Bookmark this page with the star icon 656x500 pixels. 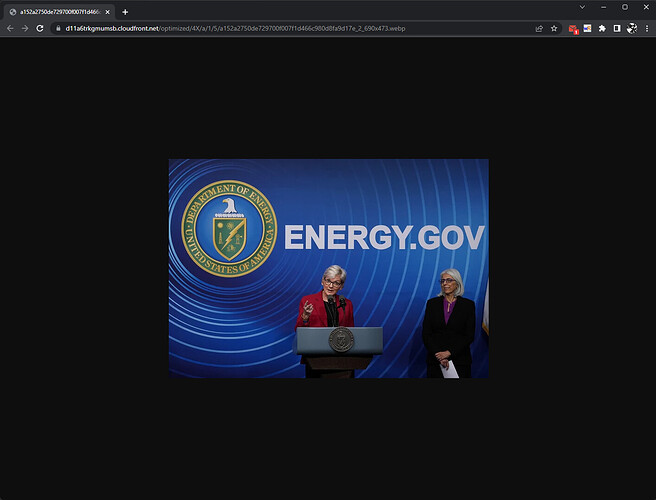(554, 28)
